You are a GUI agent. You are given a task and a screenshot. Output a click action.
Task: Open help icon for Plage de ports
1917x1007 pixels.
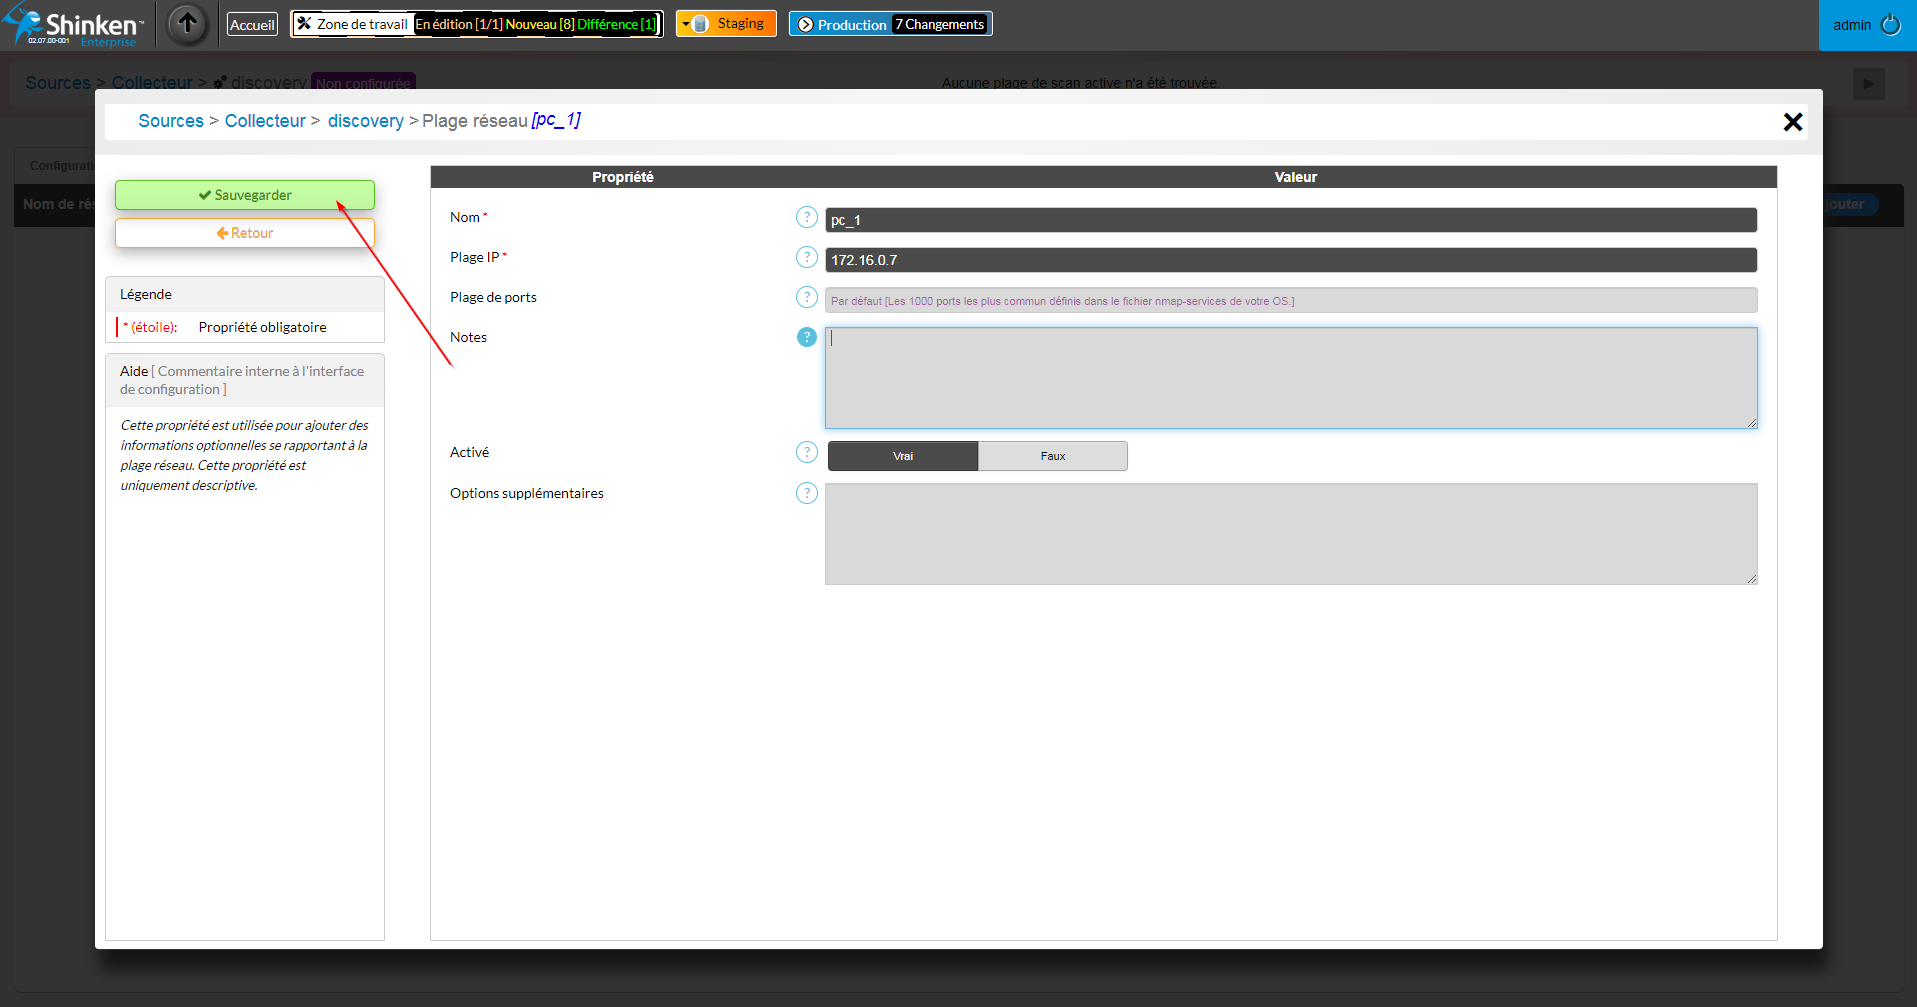(x=806, y=297)
